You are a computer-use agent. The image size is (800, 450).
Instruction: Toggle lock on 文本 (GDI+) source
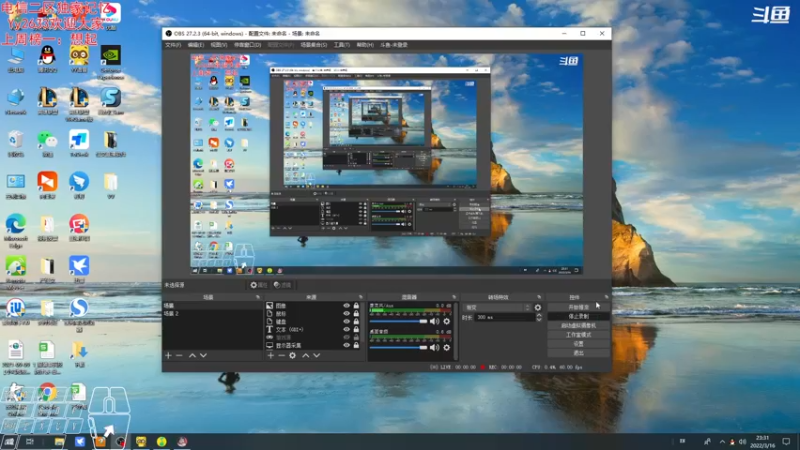[356, 330]
